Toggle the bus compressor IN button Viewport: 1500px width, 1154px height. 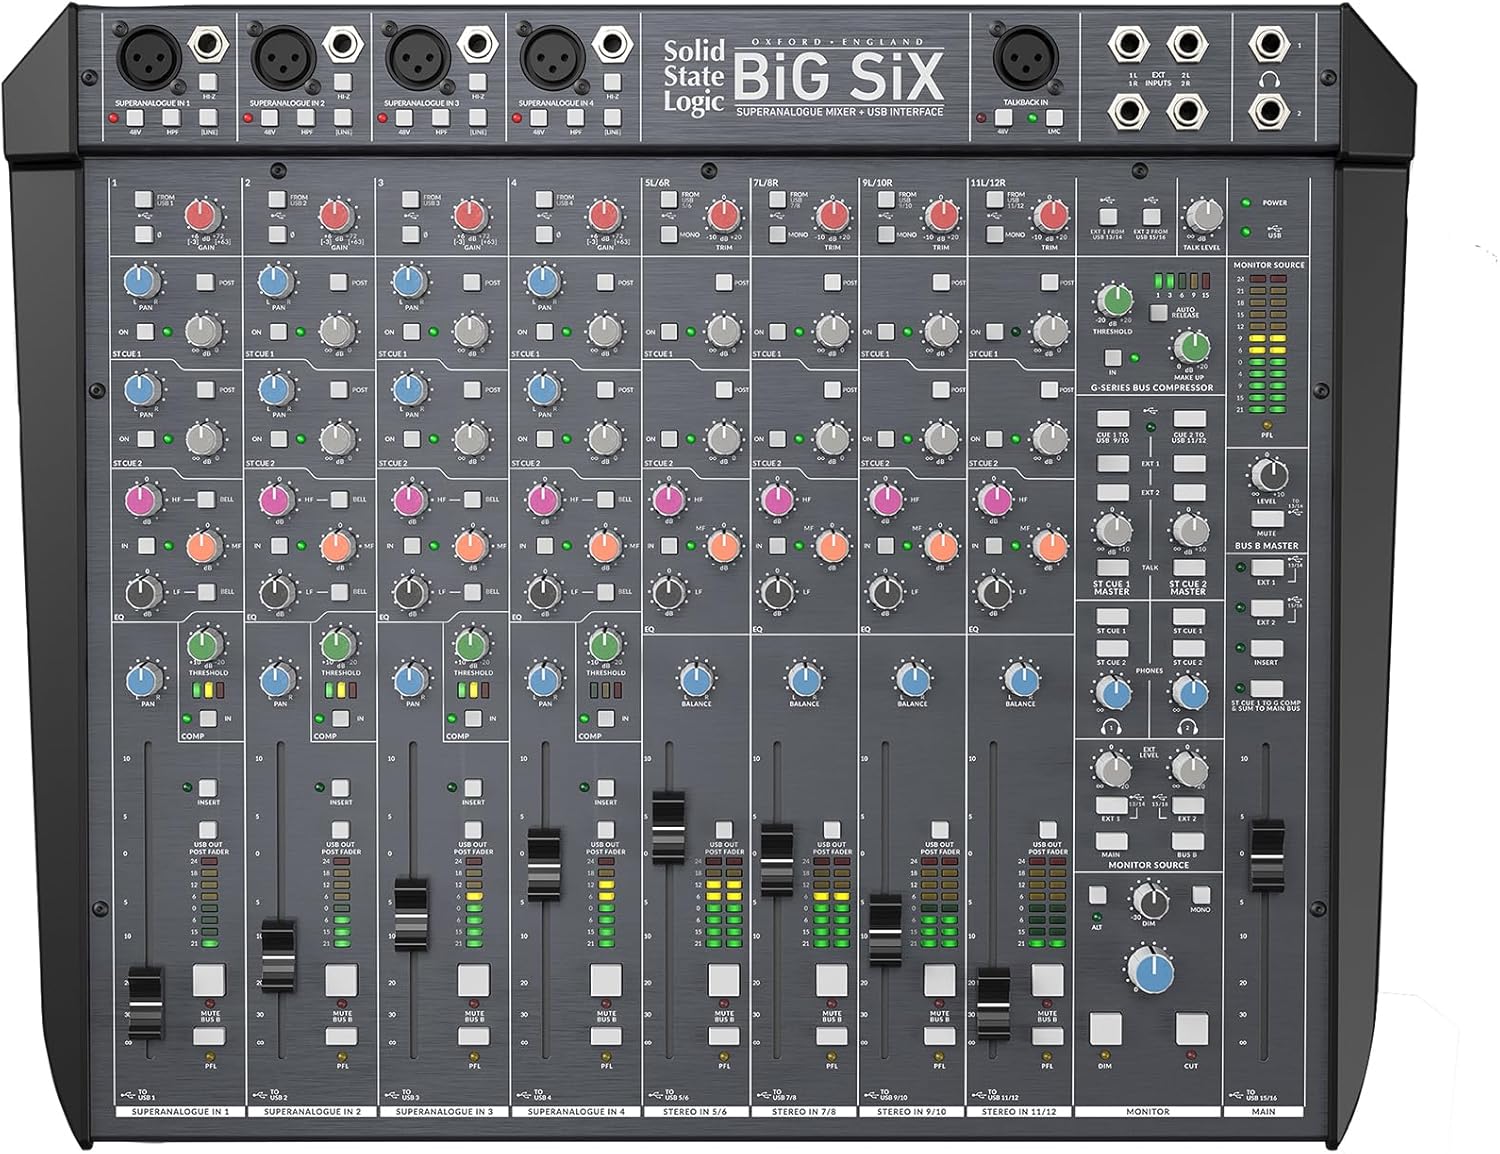tap(1113, 358)
